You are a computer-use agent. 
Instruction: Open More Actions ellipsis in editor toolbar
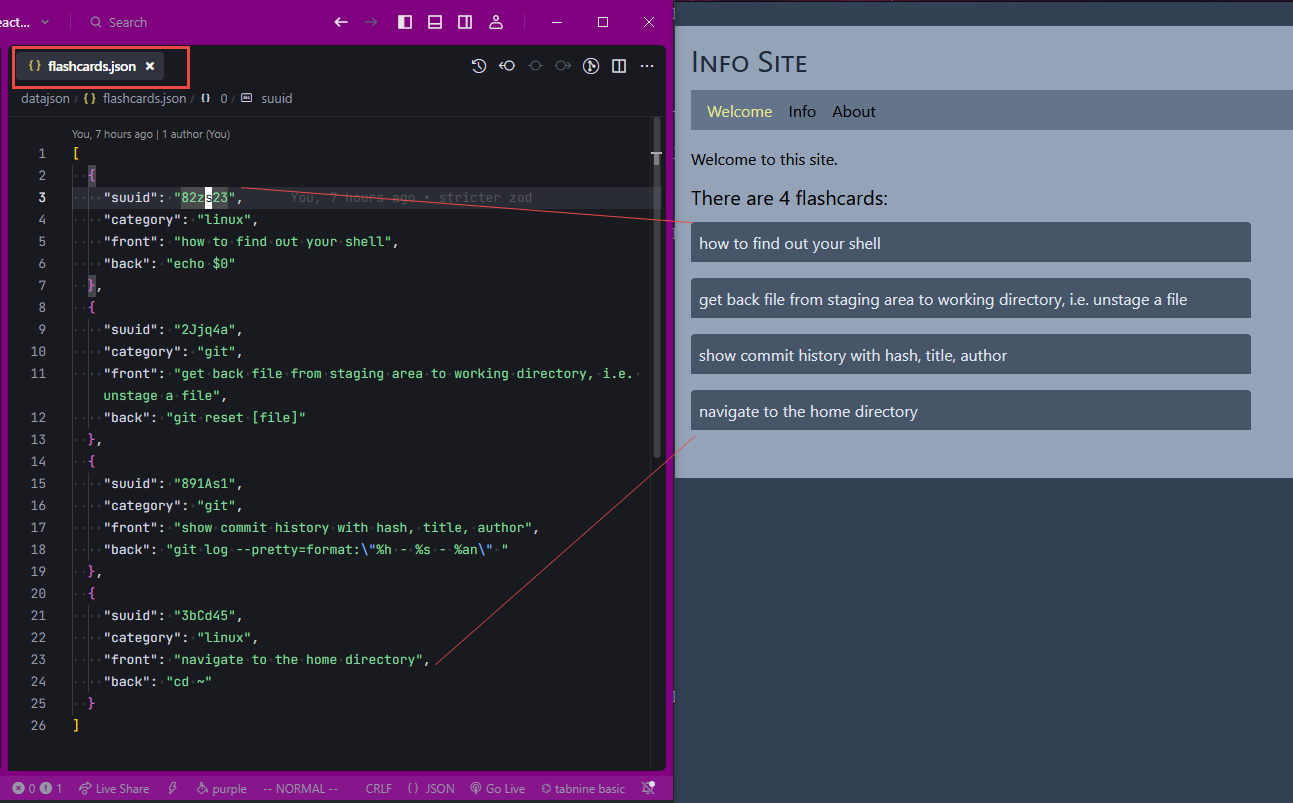pyautogui.click(x=647, y=66)
